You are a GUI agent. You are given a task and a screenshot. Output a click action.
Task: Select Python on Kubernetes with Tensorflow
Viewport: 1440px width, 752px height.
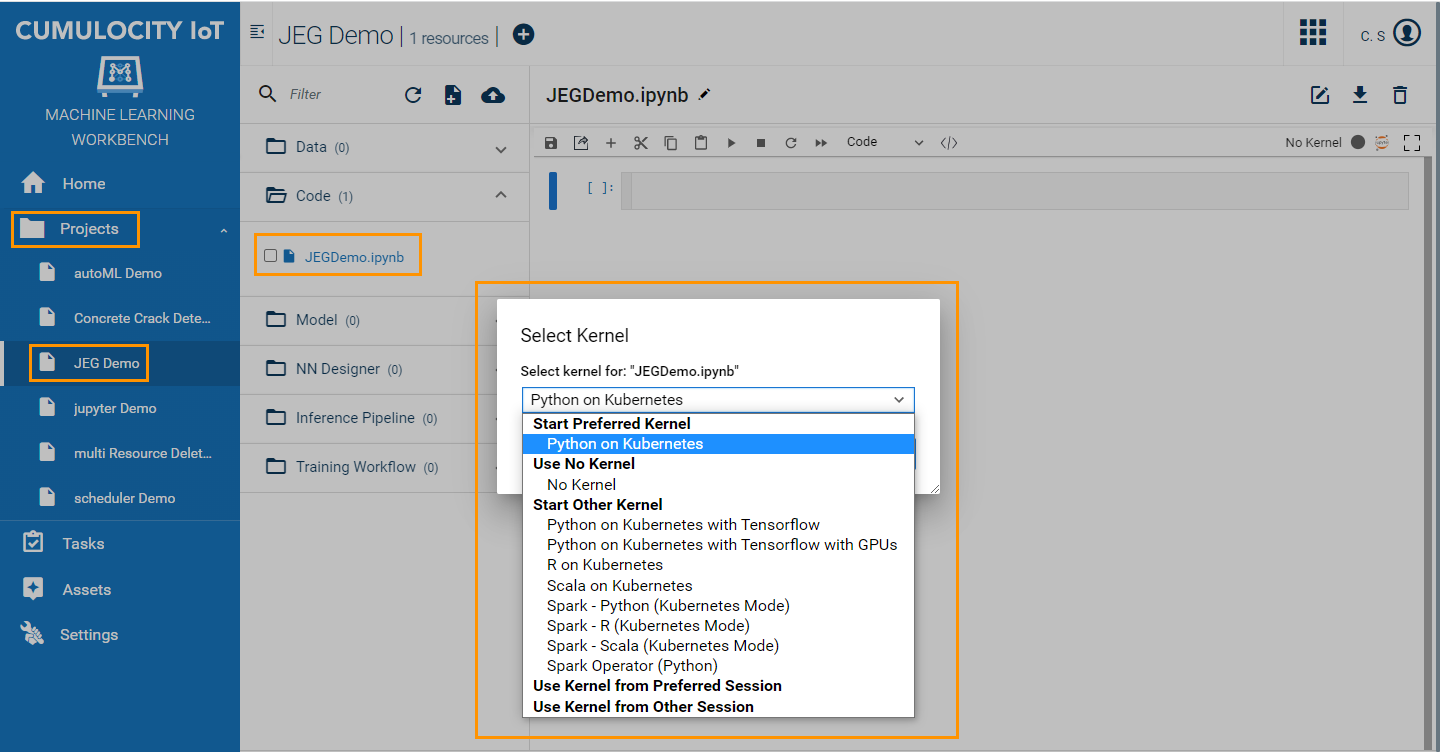click(x=718, y=525)
